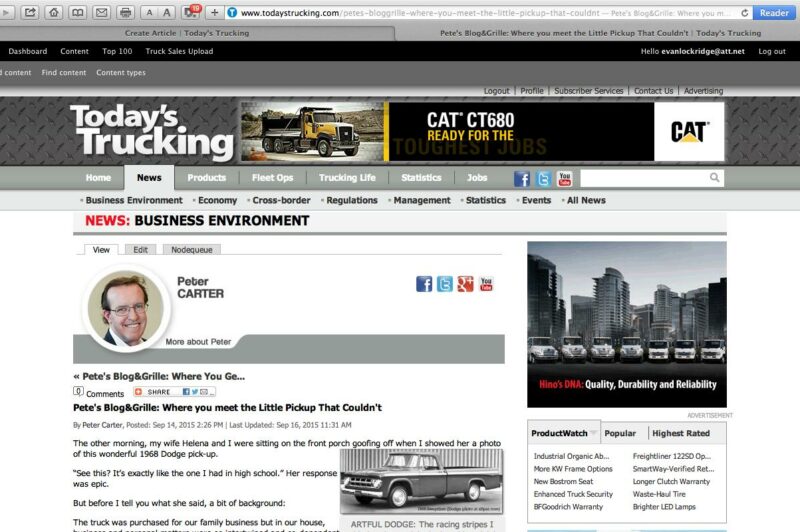Image resolution: width=800 pixels, height=532 pixels.
Task: Open the Nodequeue tab
Action: (192, 249)
